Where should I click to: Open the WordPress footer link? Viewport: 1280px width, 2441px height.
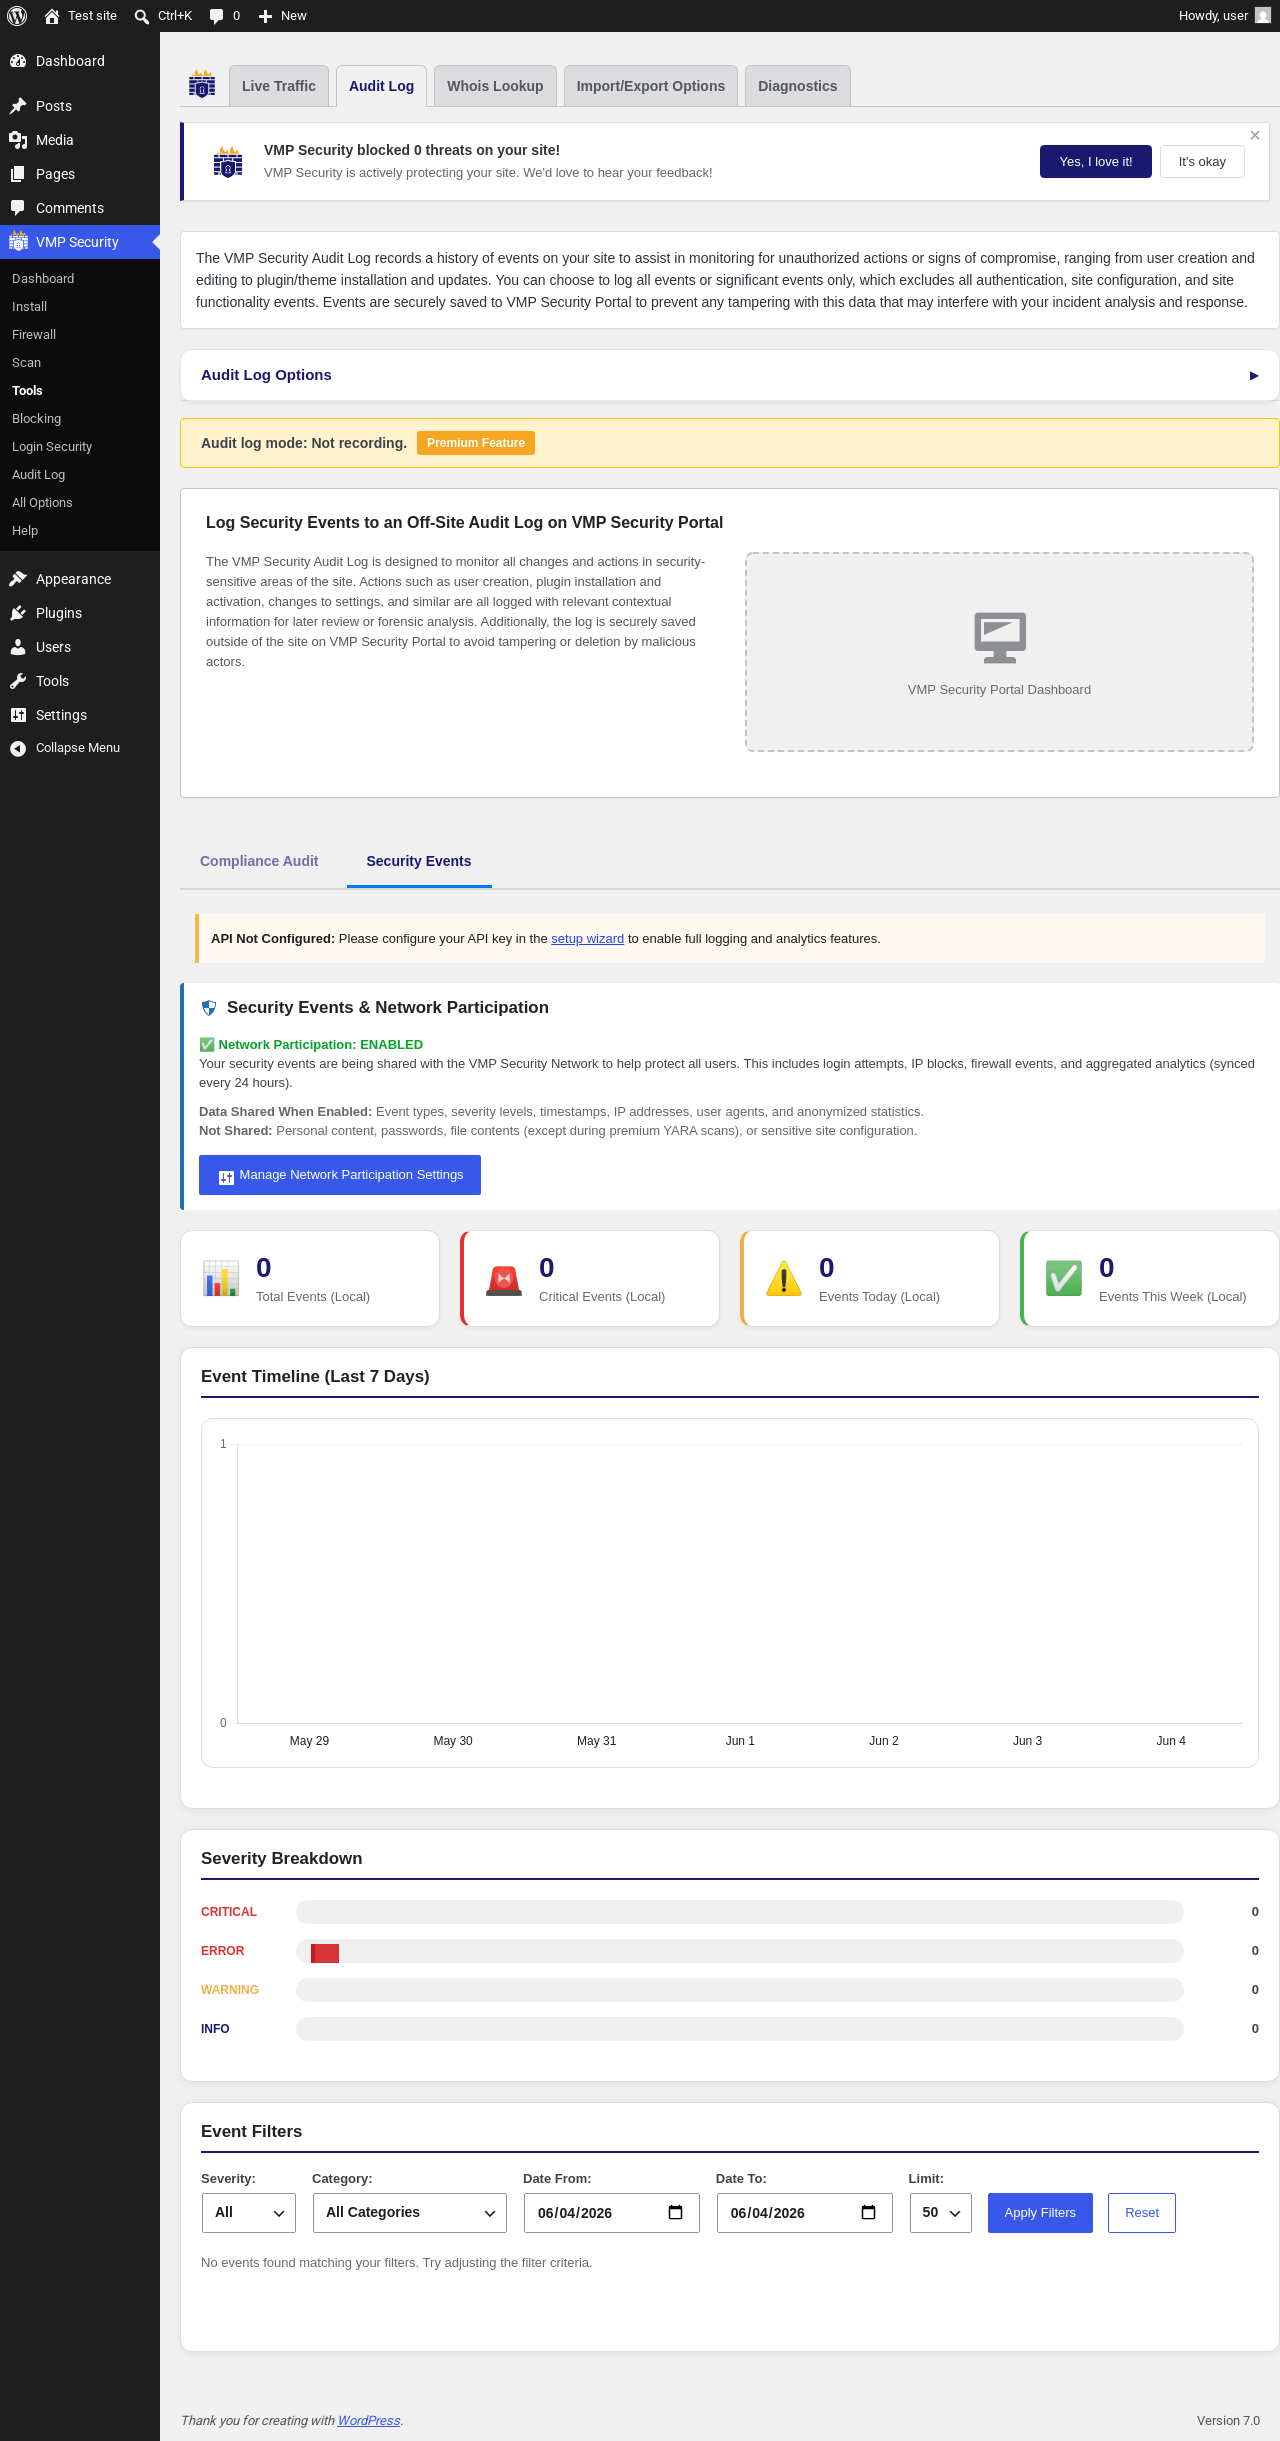369,2420
